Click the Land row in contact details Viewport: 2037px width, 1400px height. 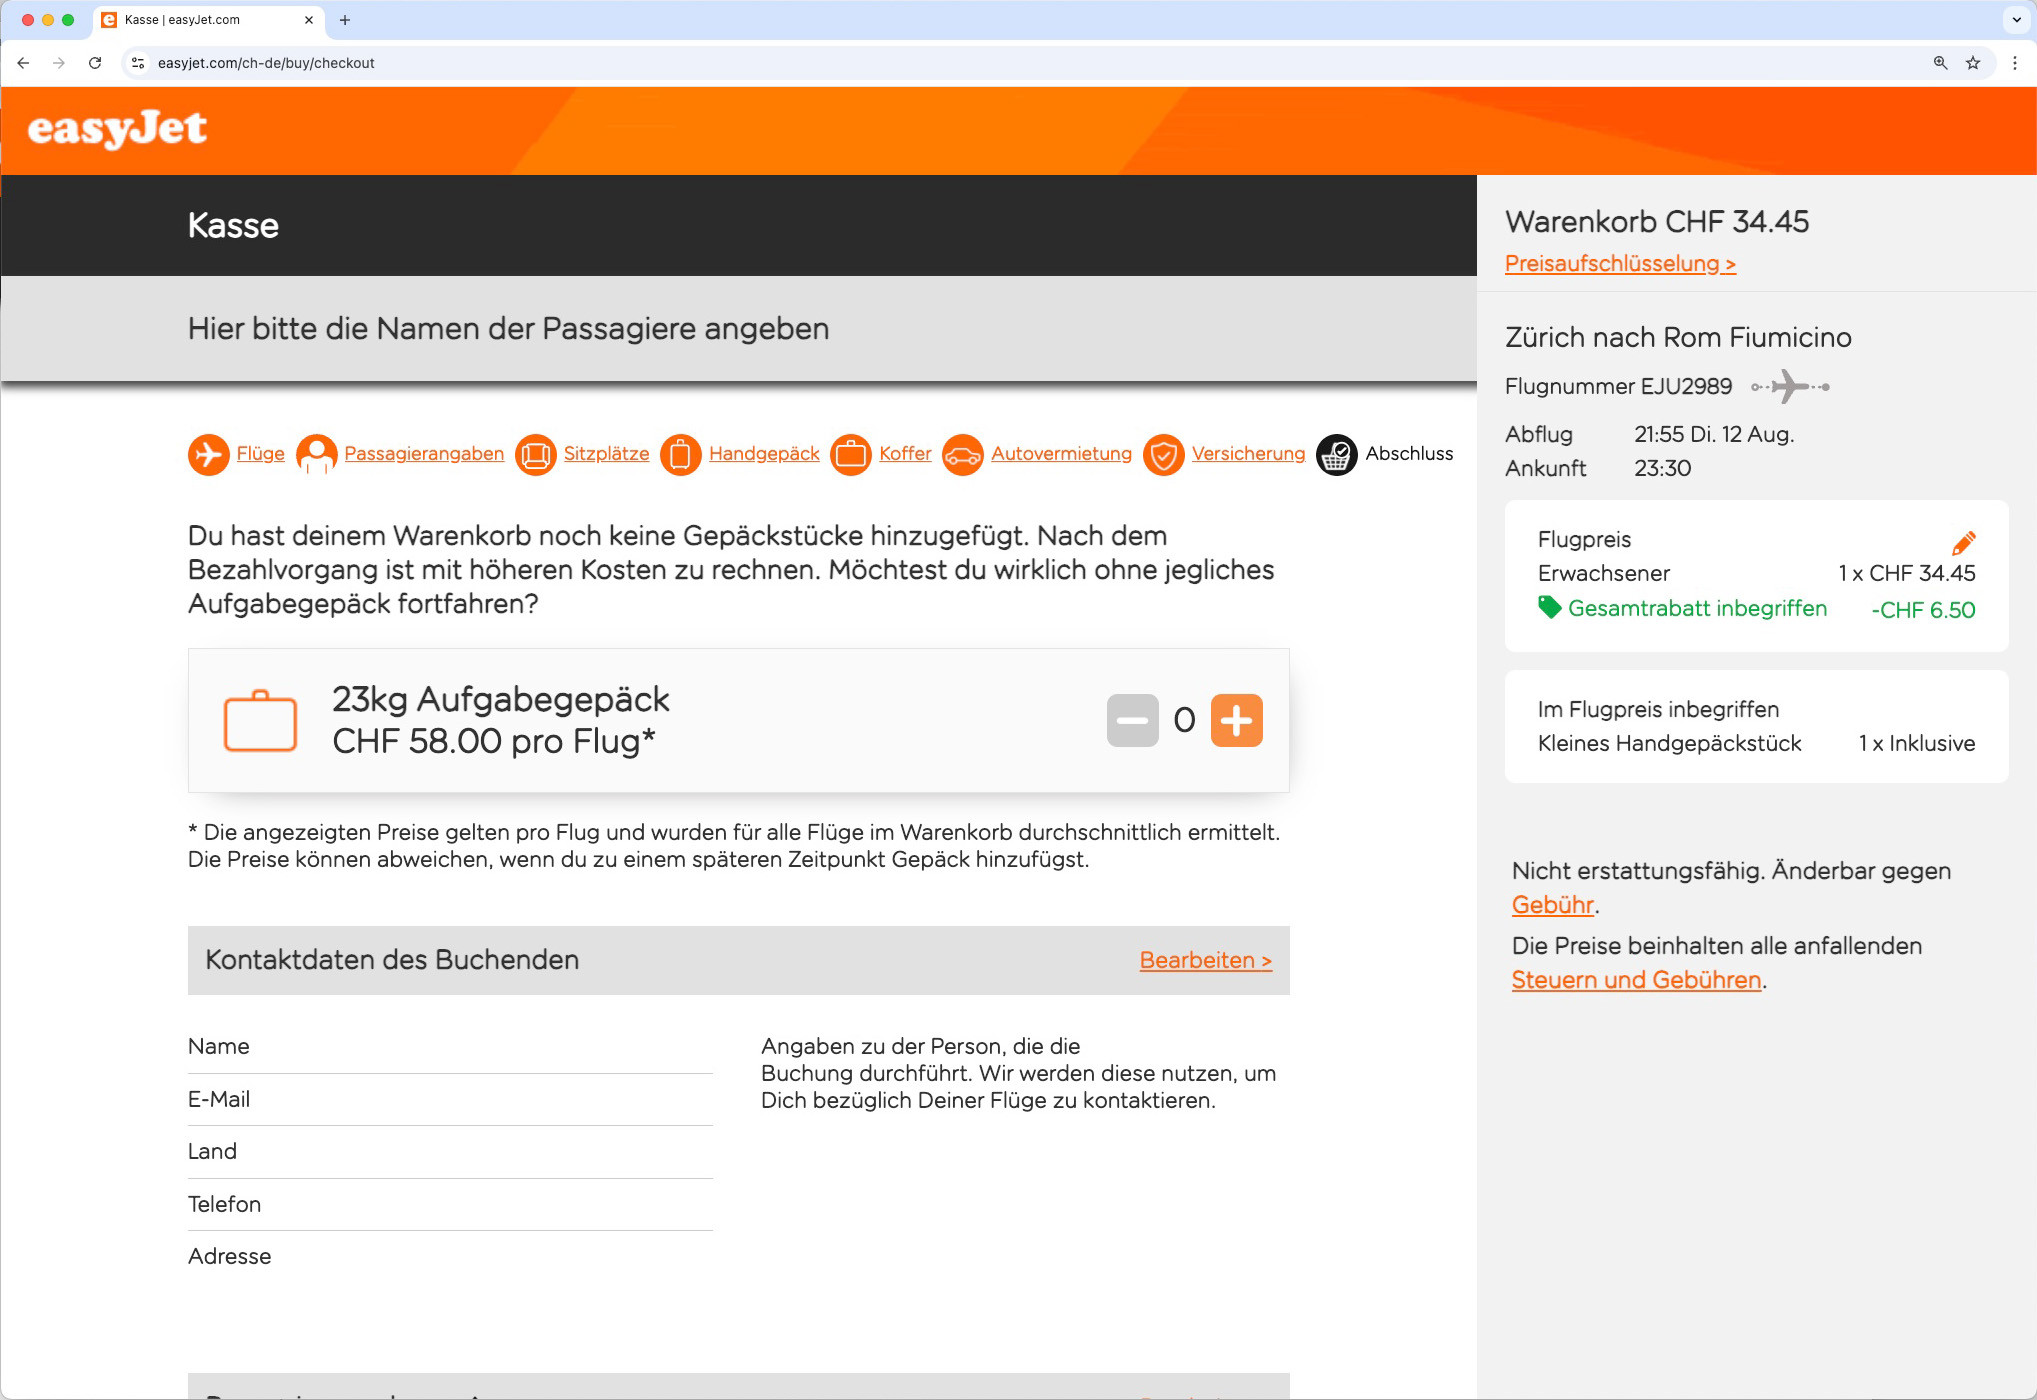450,1152
